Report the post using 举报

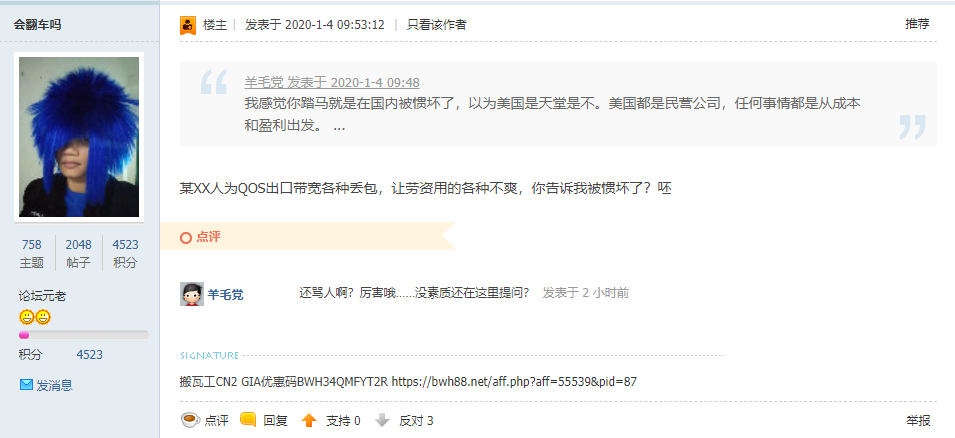tap(918, 420)
